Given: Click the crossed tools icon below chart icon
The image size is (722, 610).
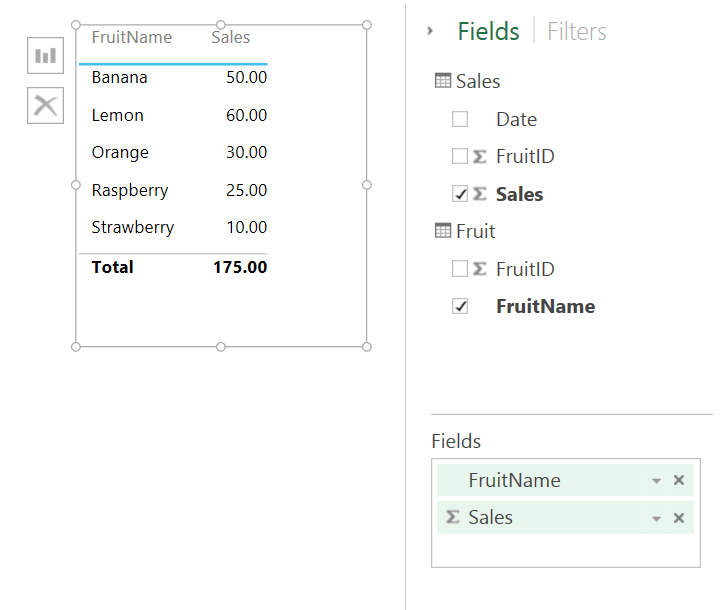Looking at the screenshot, I should coord(45,105).
